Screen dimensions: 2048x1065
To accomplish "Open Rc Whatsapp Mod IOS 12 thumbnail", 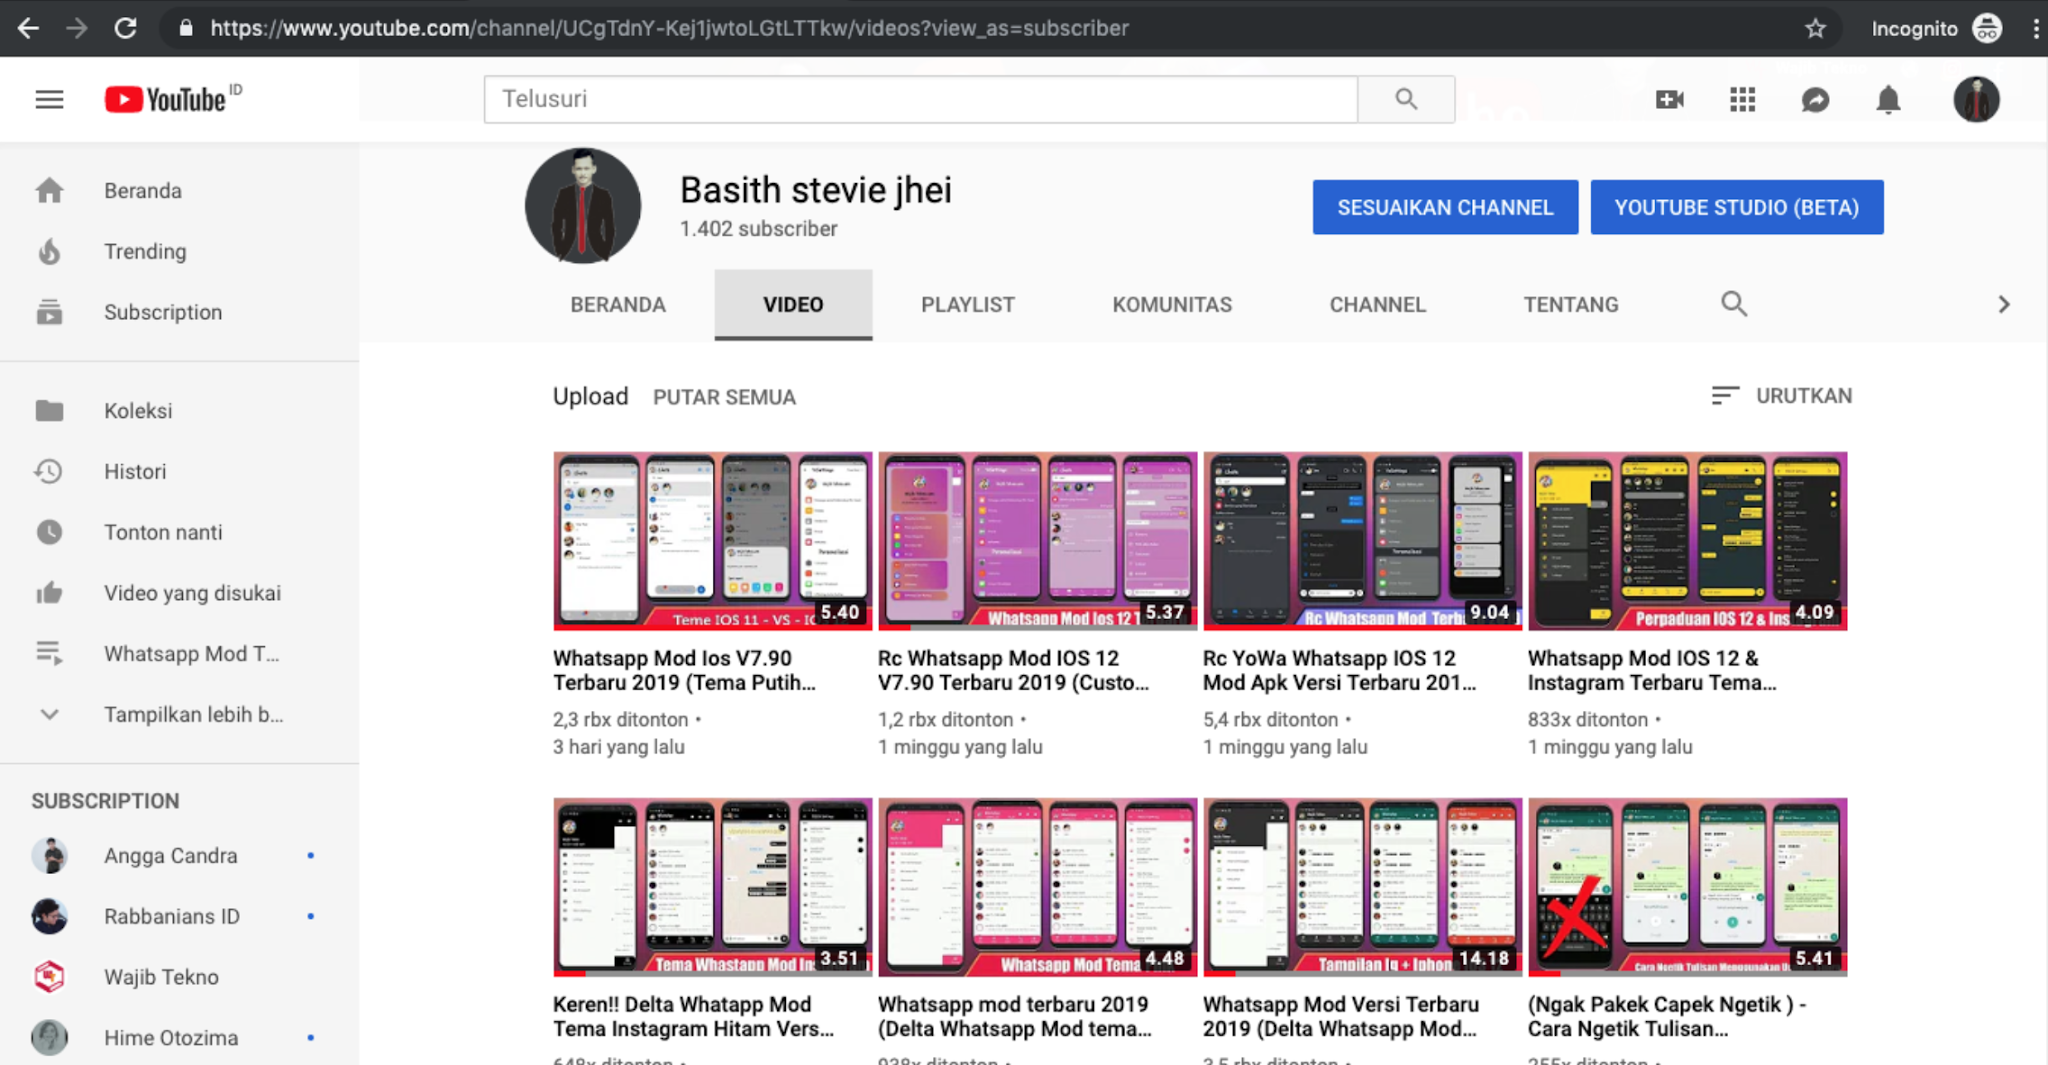I will 1038,541.
